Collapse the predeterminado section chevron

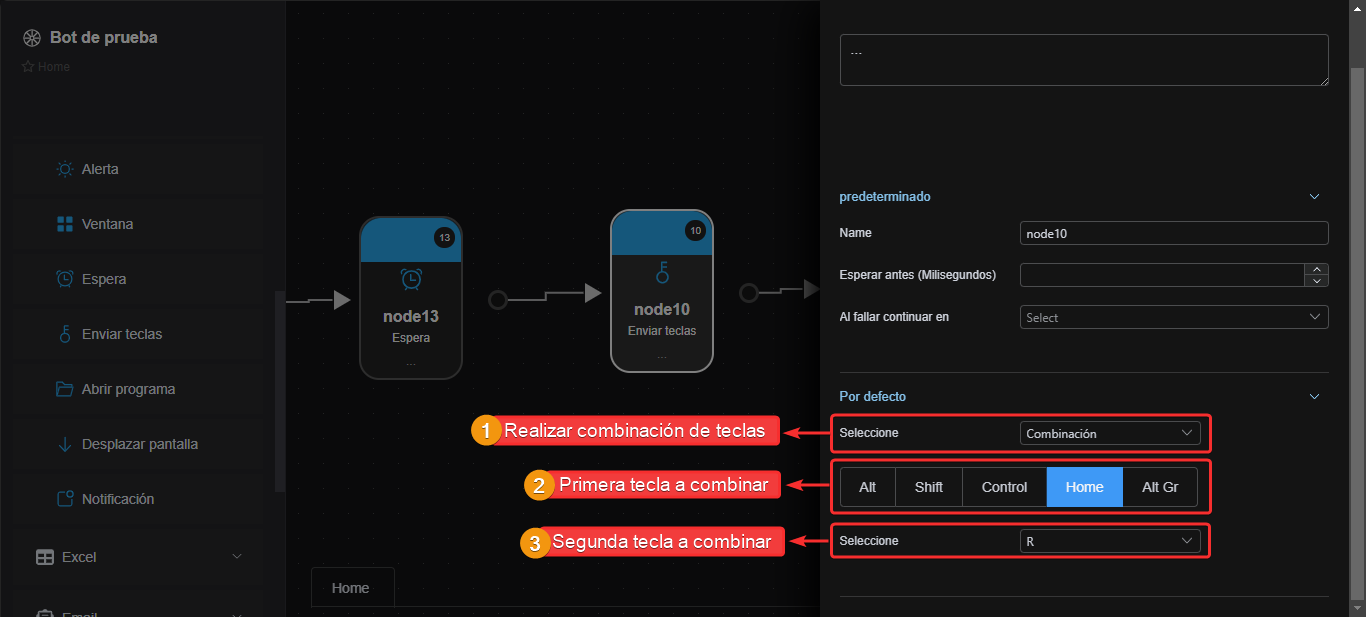pyautogui.click(x=1315, y=197)
